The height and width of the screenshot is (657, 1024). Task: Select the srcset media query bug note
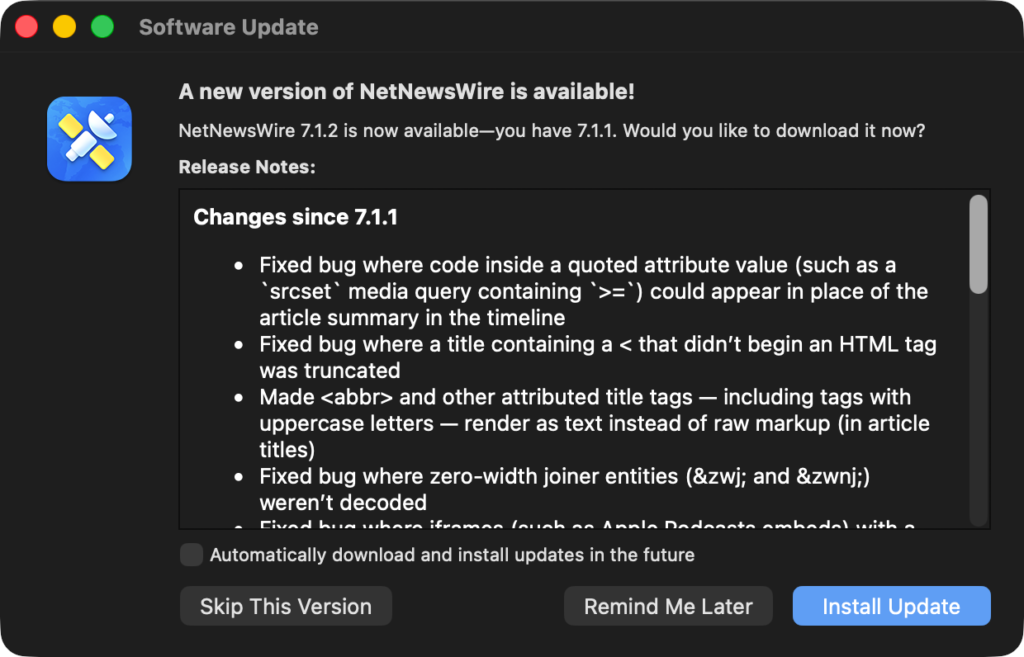[593, 291]
